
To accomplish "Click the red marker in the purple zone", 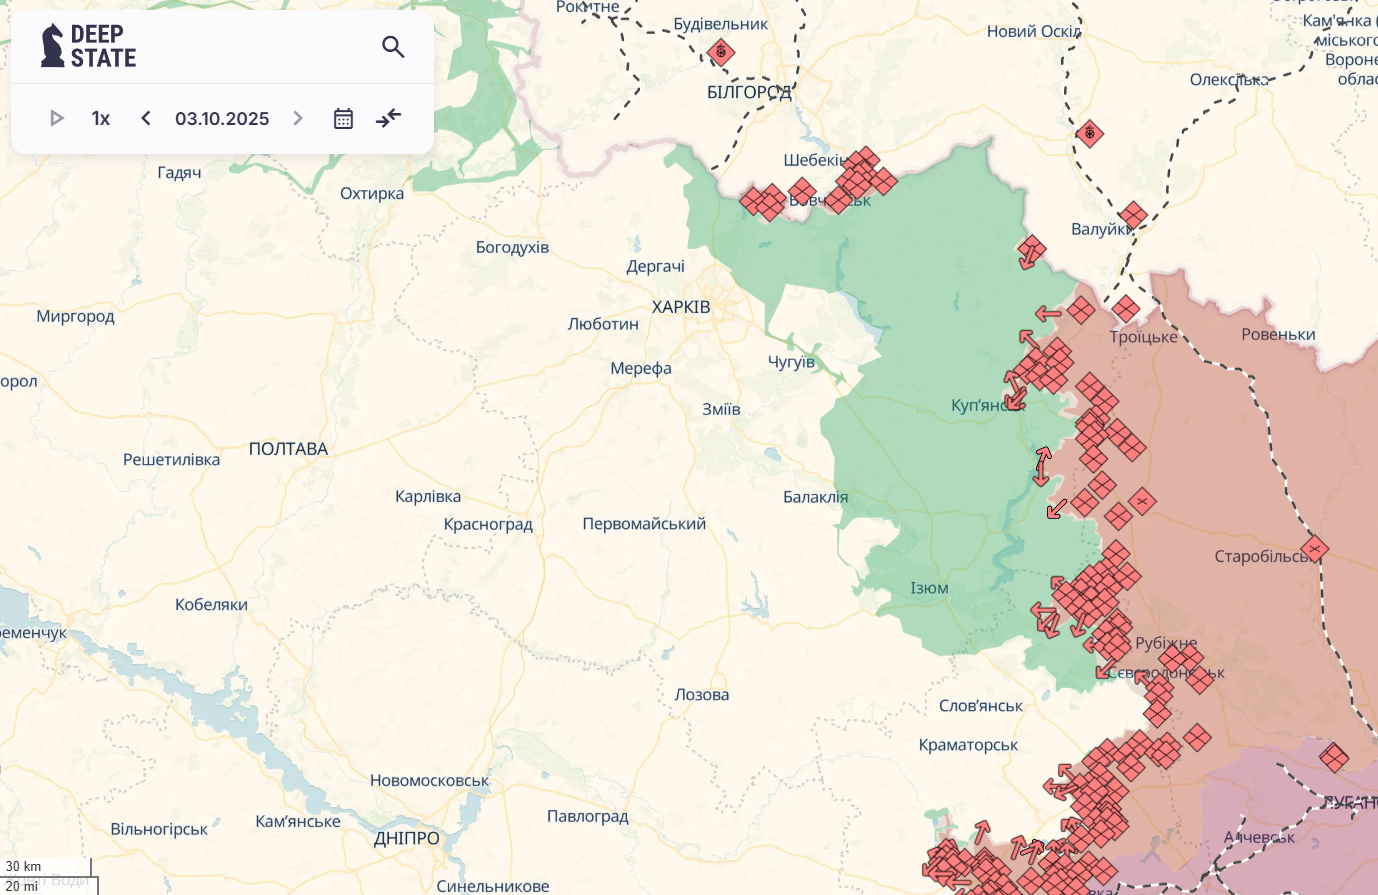I will point(1333,757).
